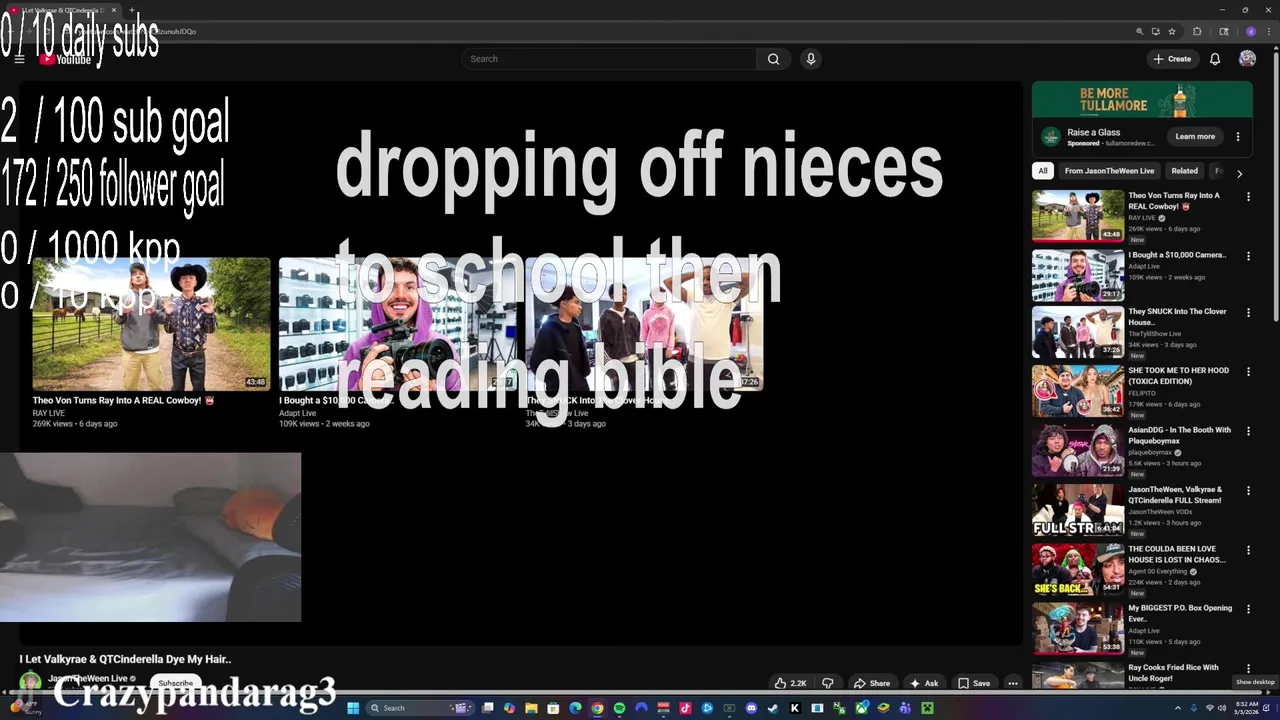
Task: Open THE COULDA BEEN LOVE HOUSE sidebar video
Action: [1178, 554]
